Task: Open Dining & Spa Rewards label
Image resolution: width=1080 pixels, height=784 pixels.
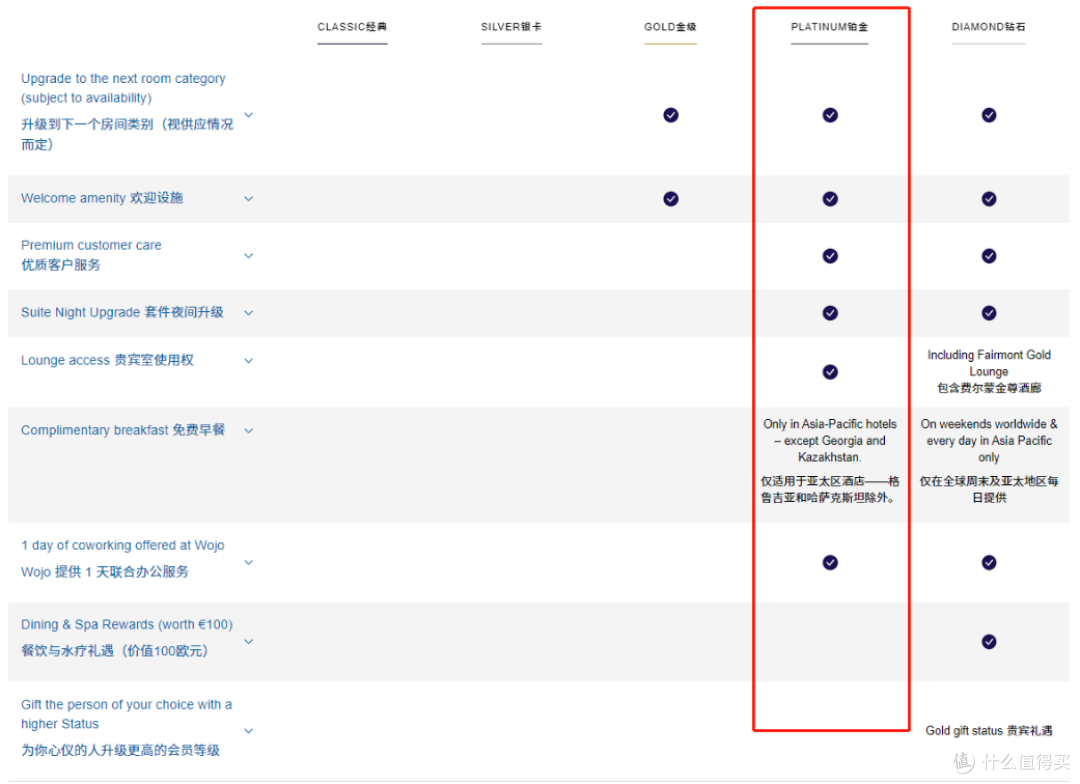Action: tap(127, 637)
